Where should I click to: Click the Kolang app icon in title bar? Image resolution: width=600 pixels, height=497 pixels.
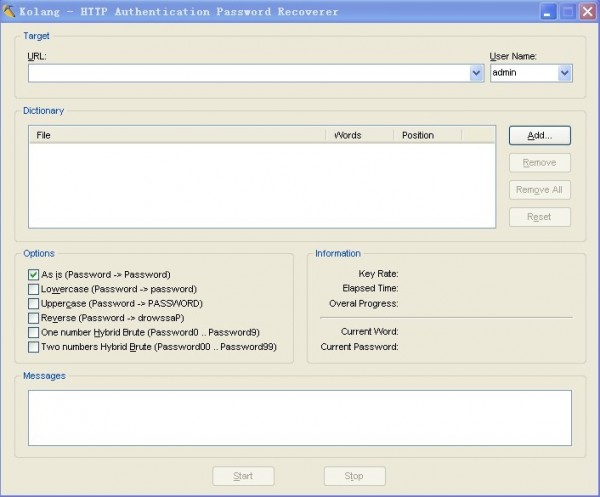click(x=10, y=11)
